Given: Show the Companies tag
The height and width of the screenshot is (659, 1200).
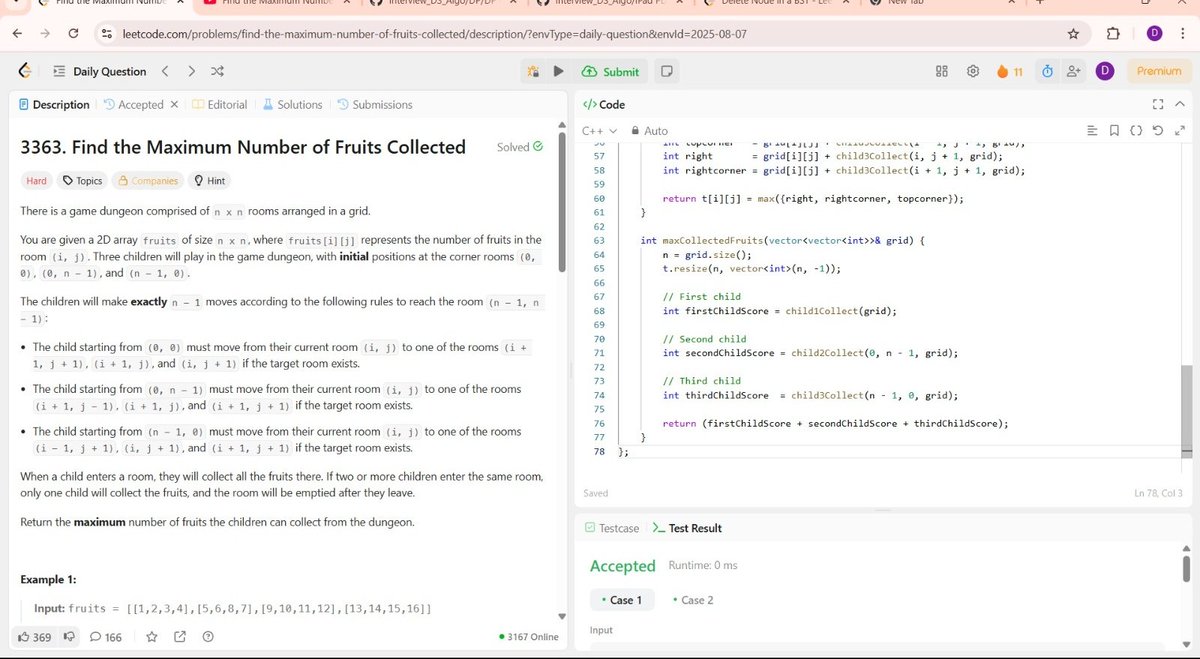Looking at the screenshot, I should [x=148, y=181].
